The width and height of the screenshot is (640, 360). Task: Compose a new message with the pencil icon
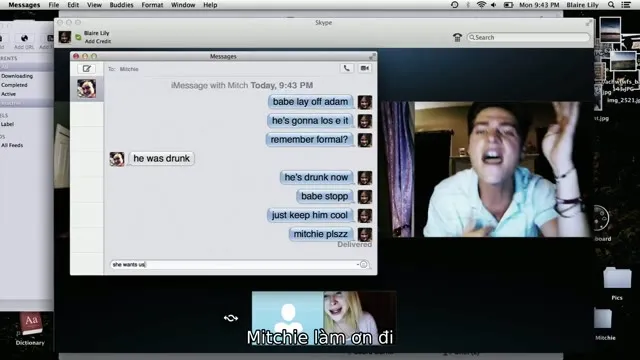tap(87, 69)
